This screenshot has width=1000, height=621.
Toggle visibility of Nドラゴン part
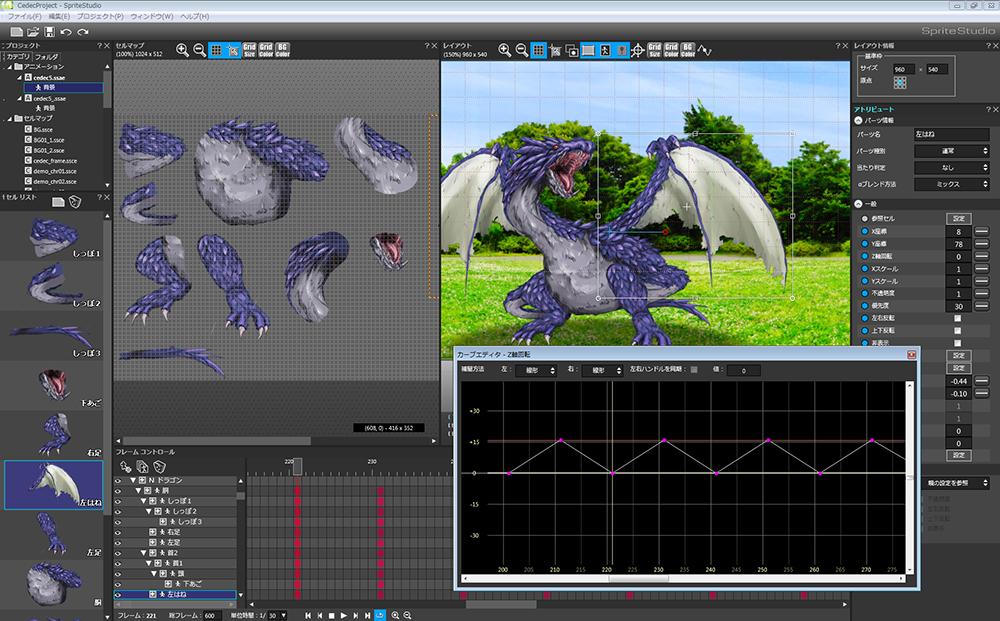tap(118, 480)
